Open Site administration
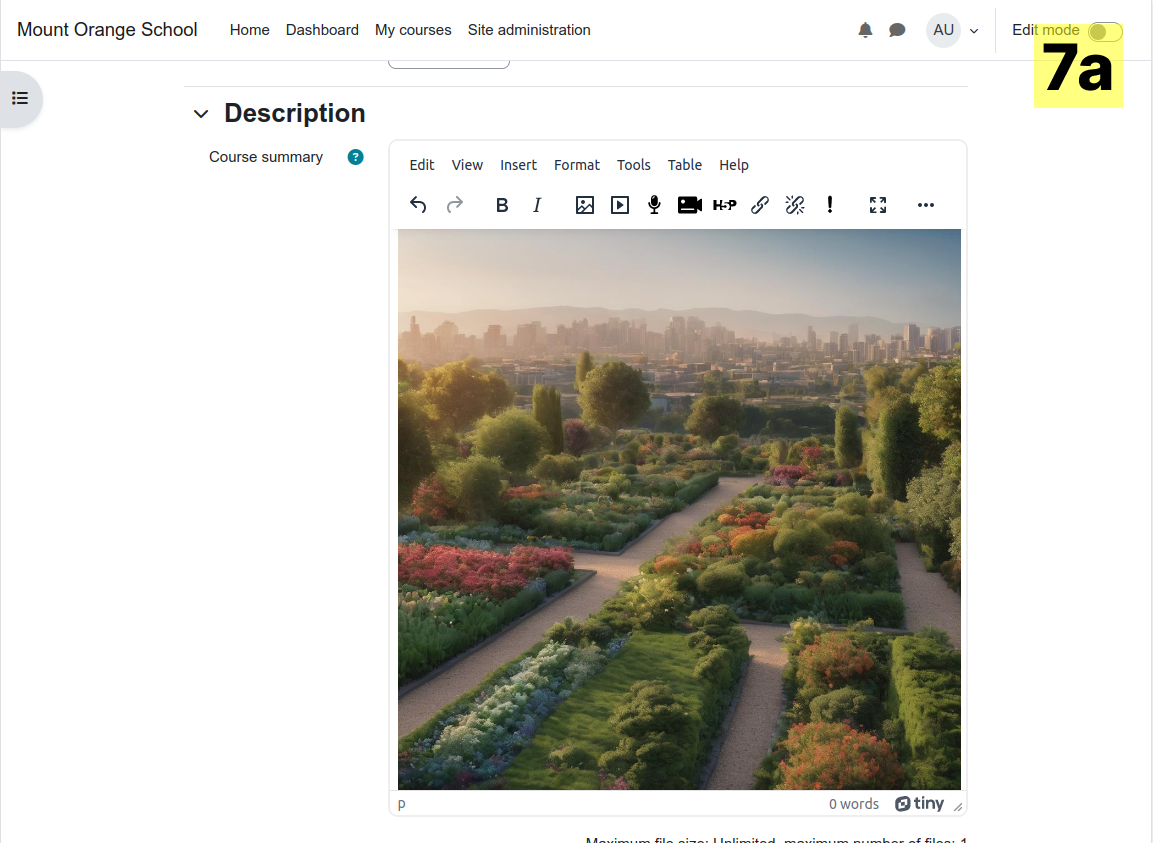 pyautogui.click(x=529, y=30)
